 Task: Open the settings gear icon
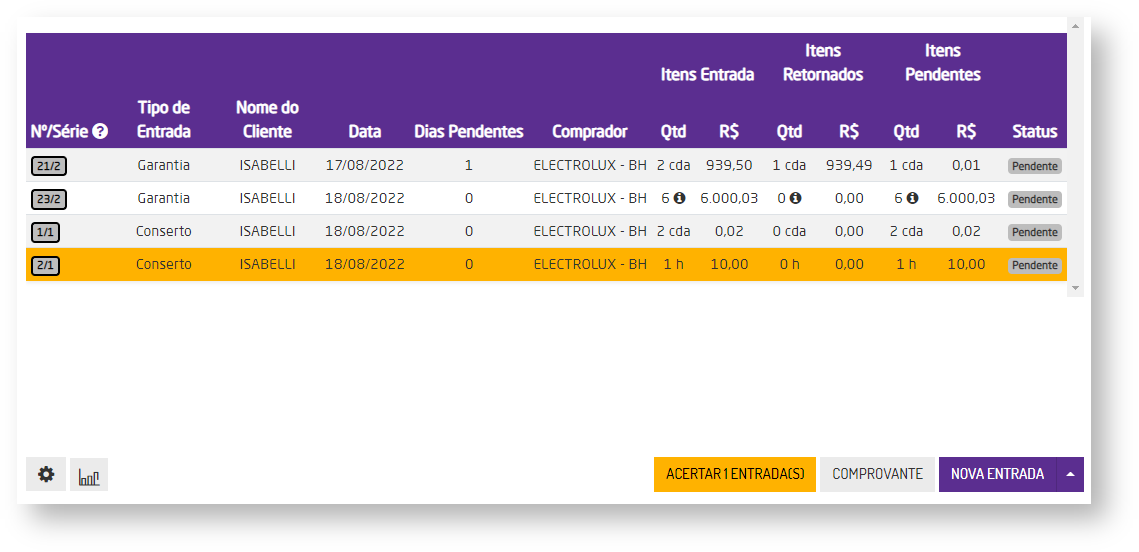pos(46,475)
